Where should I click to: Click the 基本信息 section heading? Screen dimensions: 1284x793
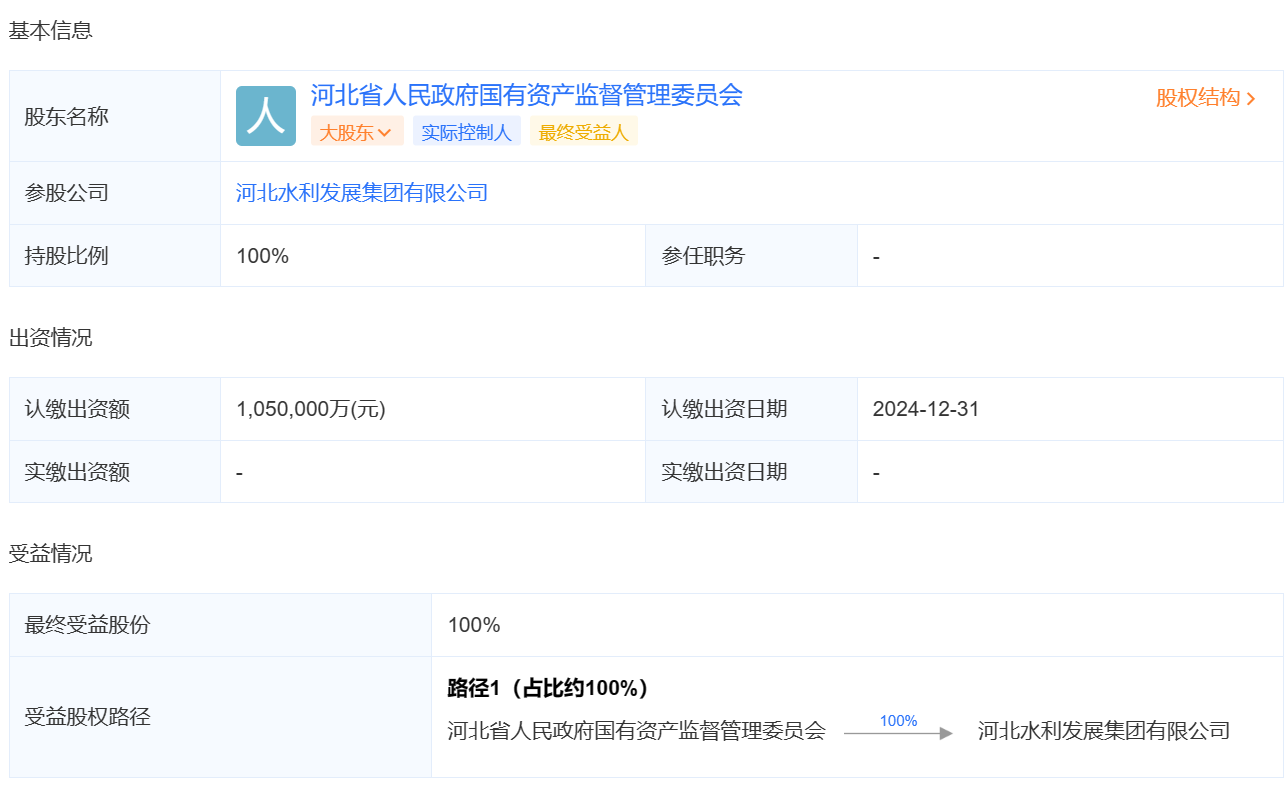pos(51,31)
